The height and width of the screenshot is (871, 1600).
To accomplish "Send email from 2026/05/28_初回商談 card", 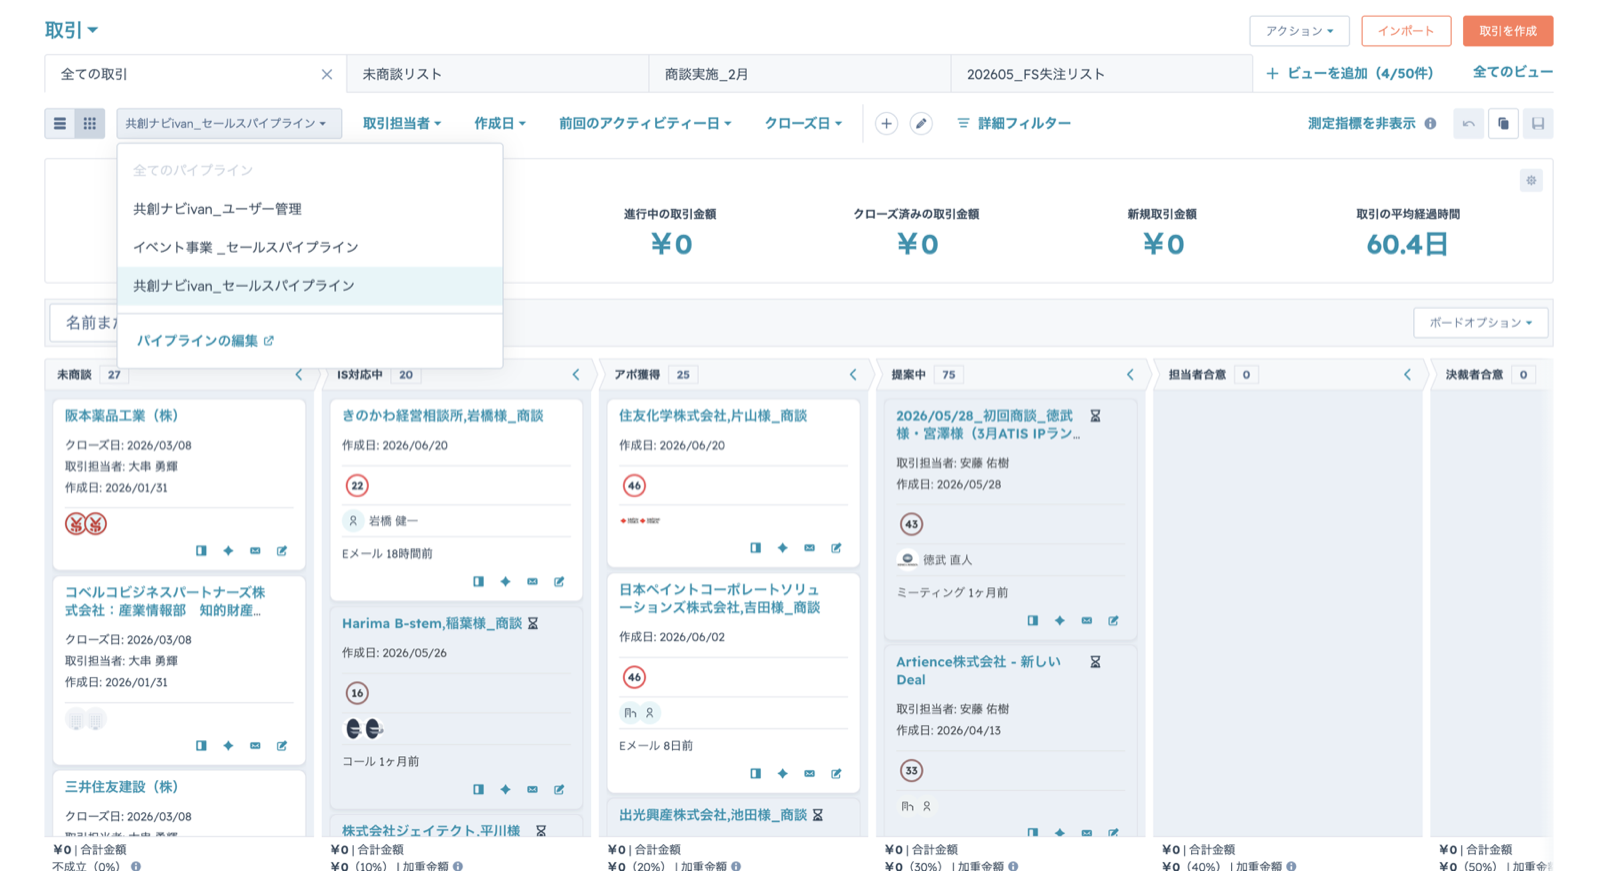I will [x=1086, y=621].
